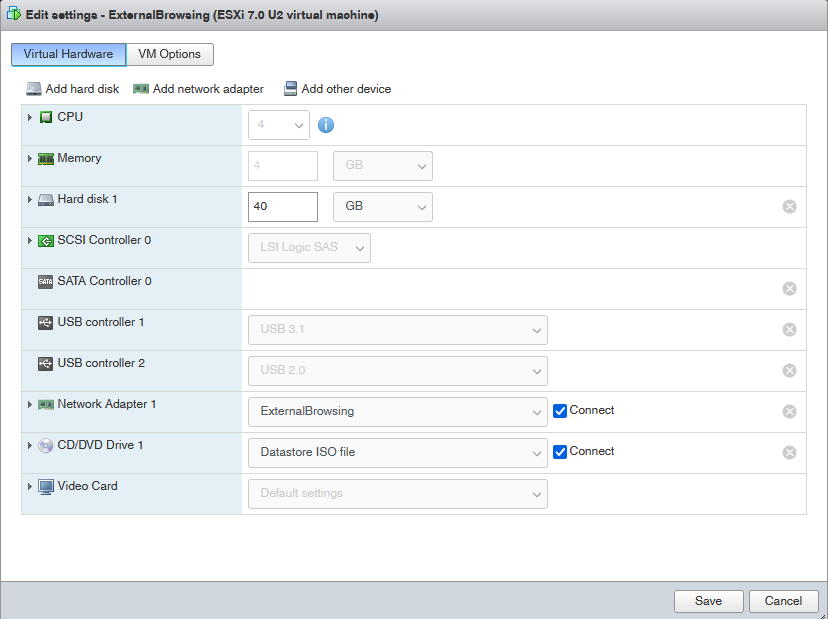Uncheck Connect for CD/DVD Drive 1
Screen dimensions: 828x619
[x=559, y=451]
